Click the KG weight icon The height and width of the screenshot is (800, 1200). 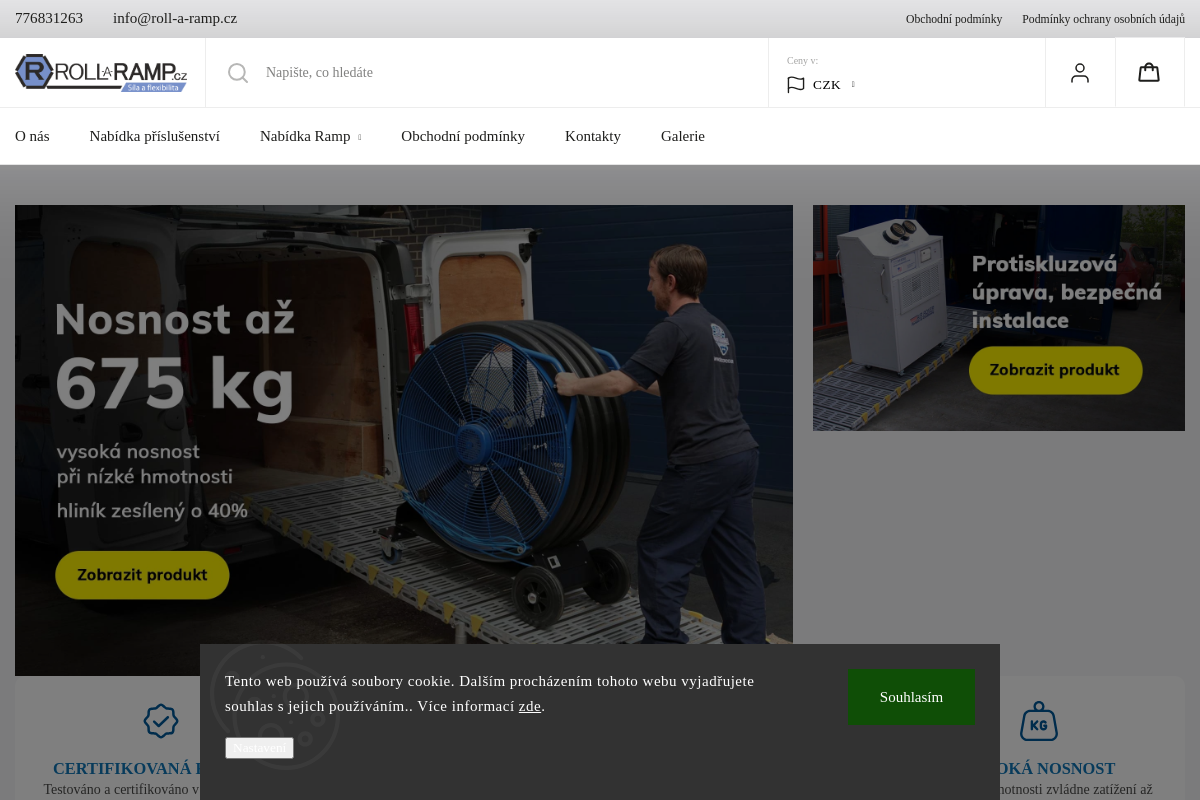pyautogui.click(x=1039, y=721)
